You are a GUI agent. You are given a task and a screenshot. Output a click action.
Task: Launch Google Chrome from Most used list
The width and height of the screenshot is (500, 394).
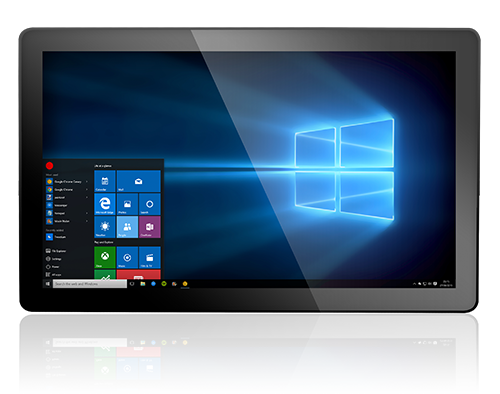(60, 189)
